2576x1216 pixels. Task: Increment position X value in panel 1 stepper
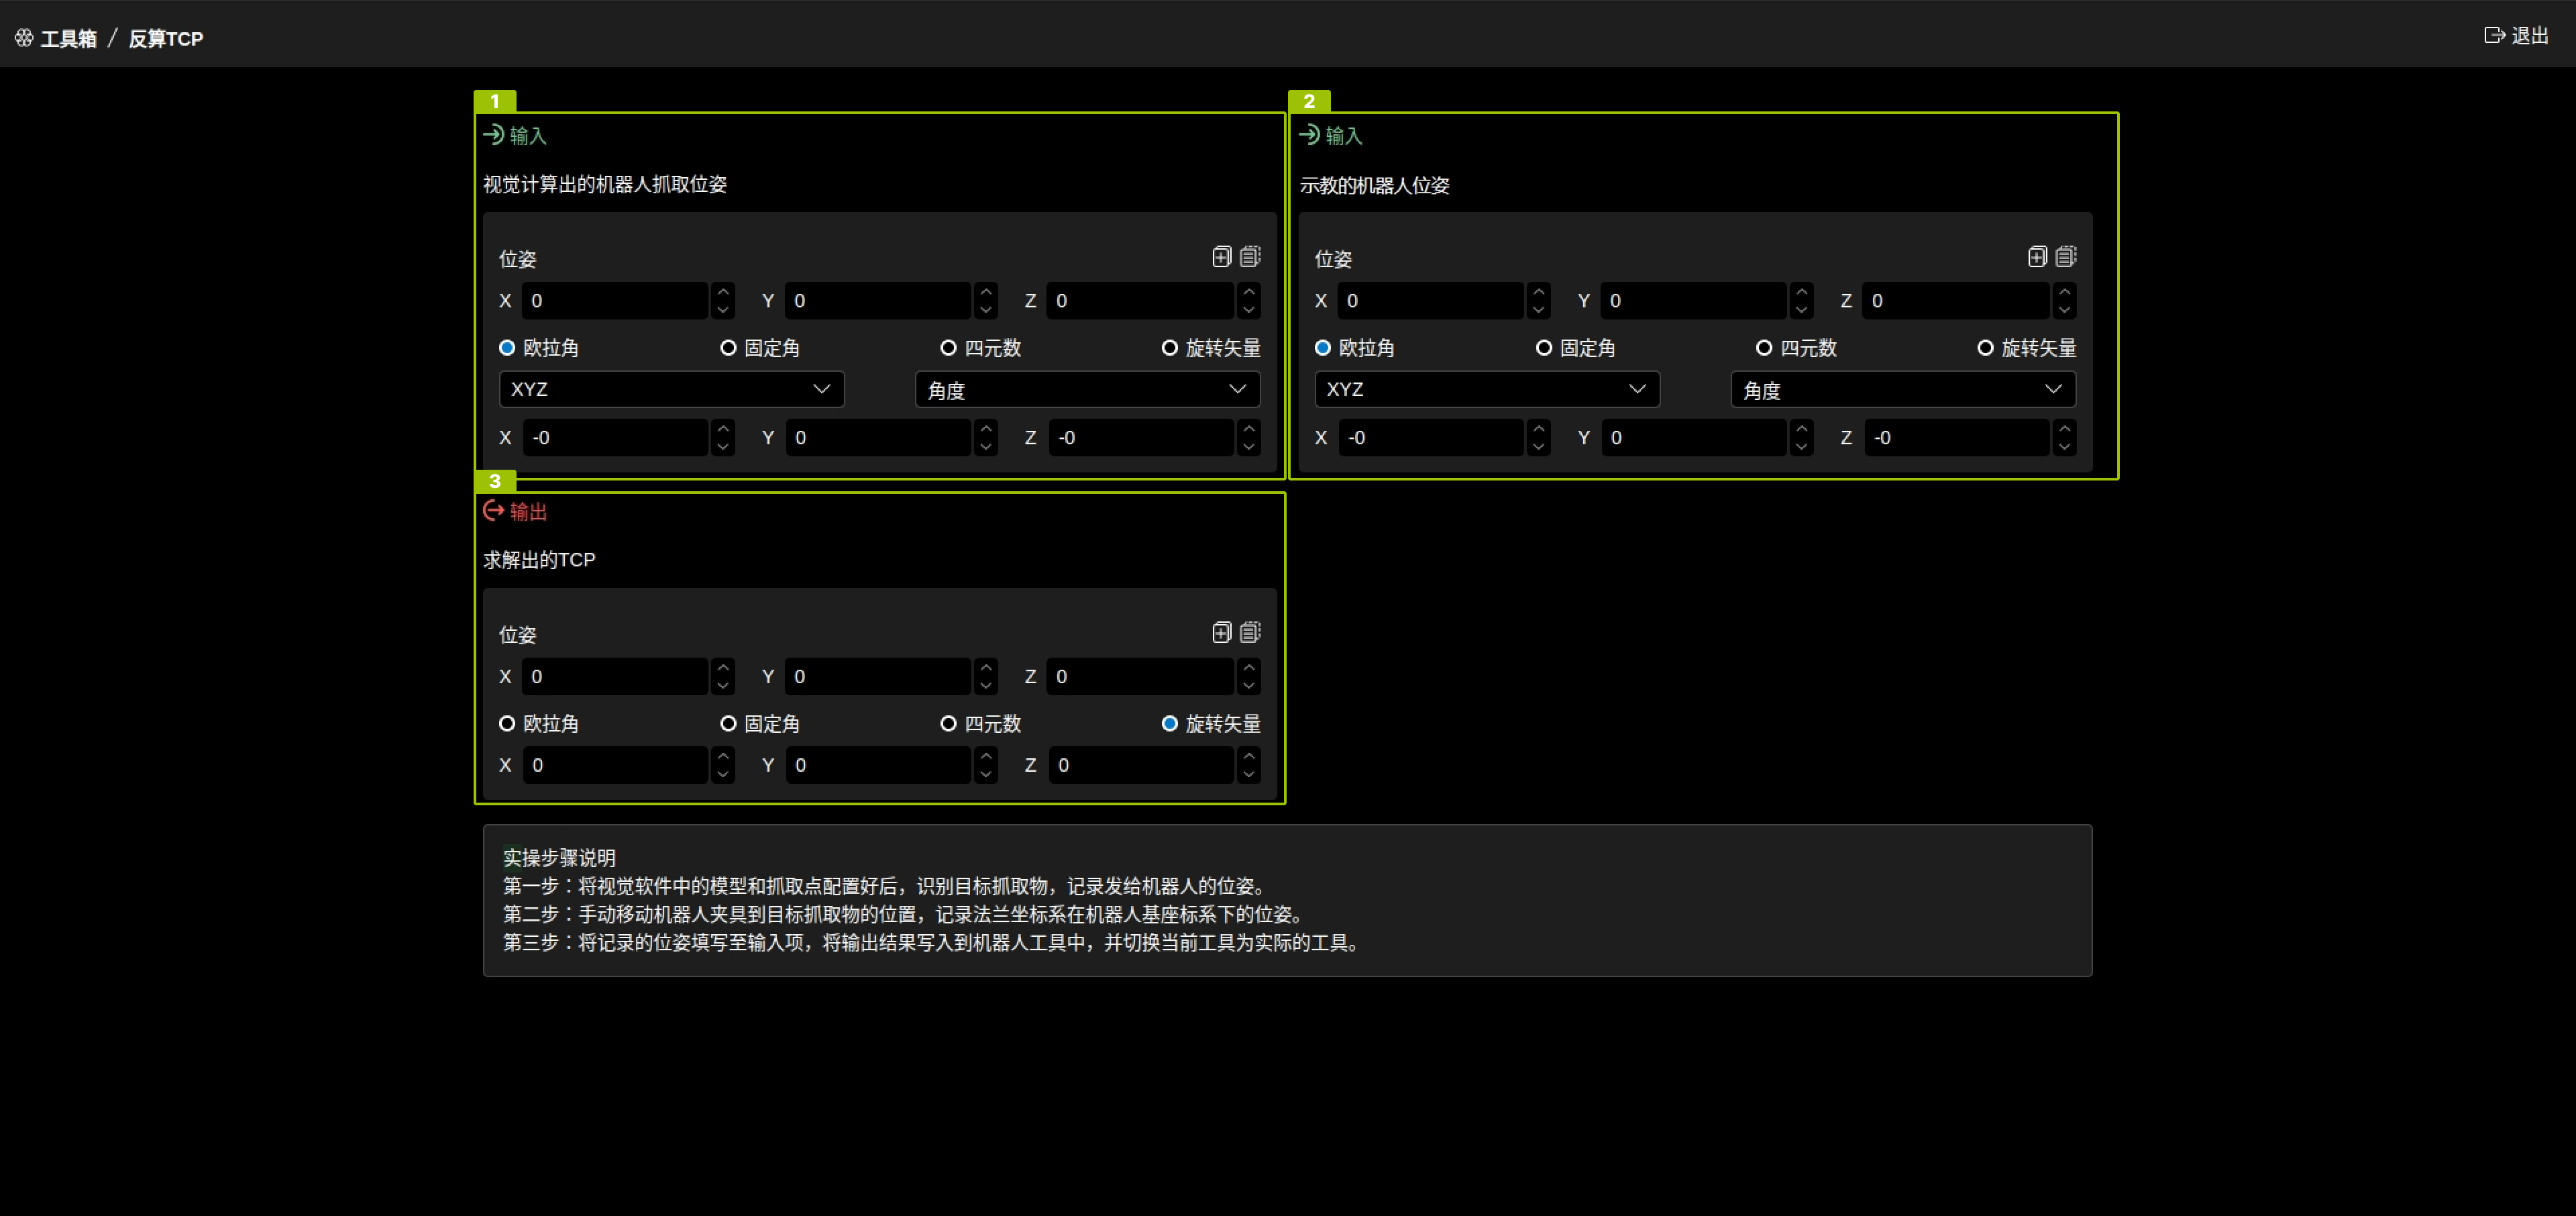tap(723, 292)
